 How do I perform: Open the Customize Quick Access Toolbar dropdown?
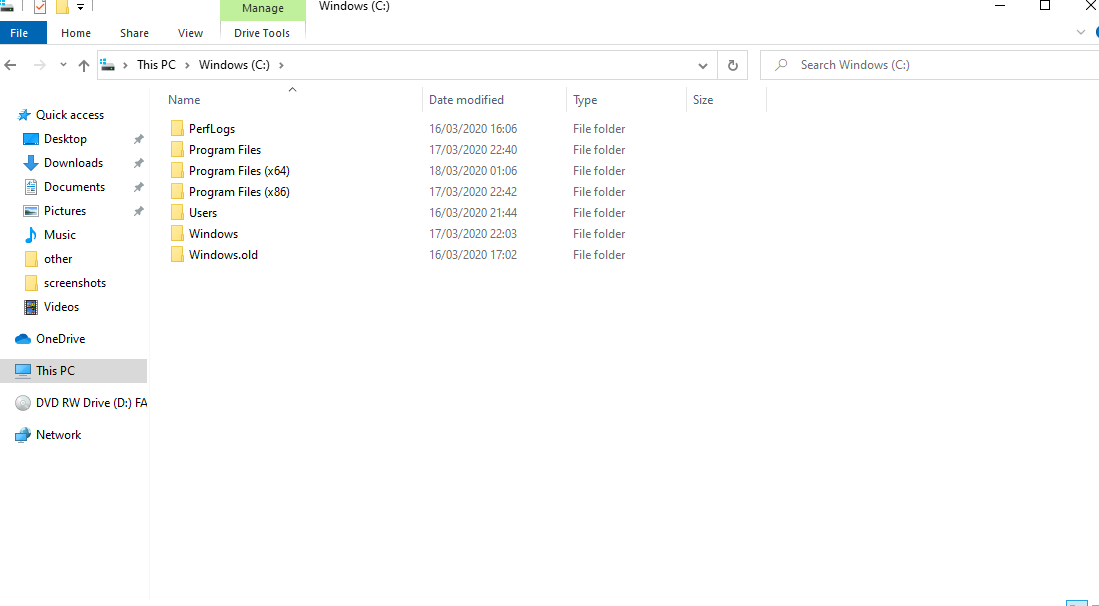pyautogui.click(x=81, y=7)
